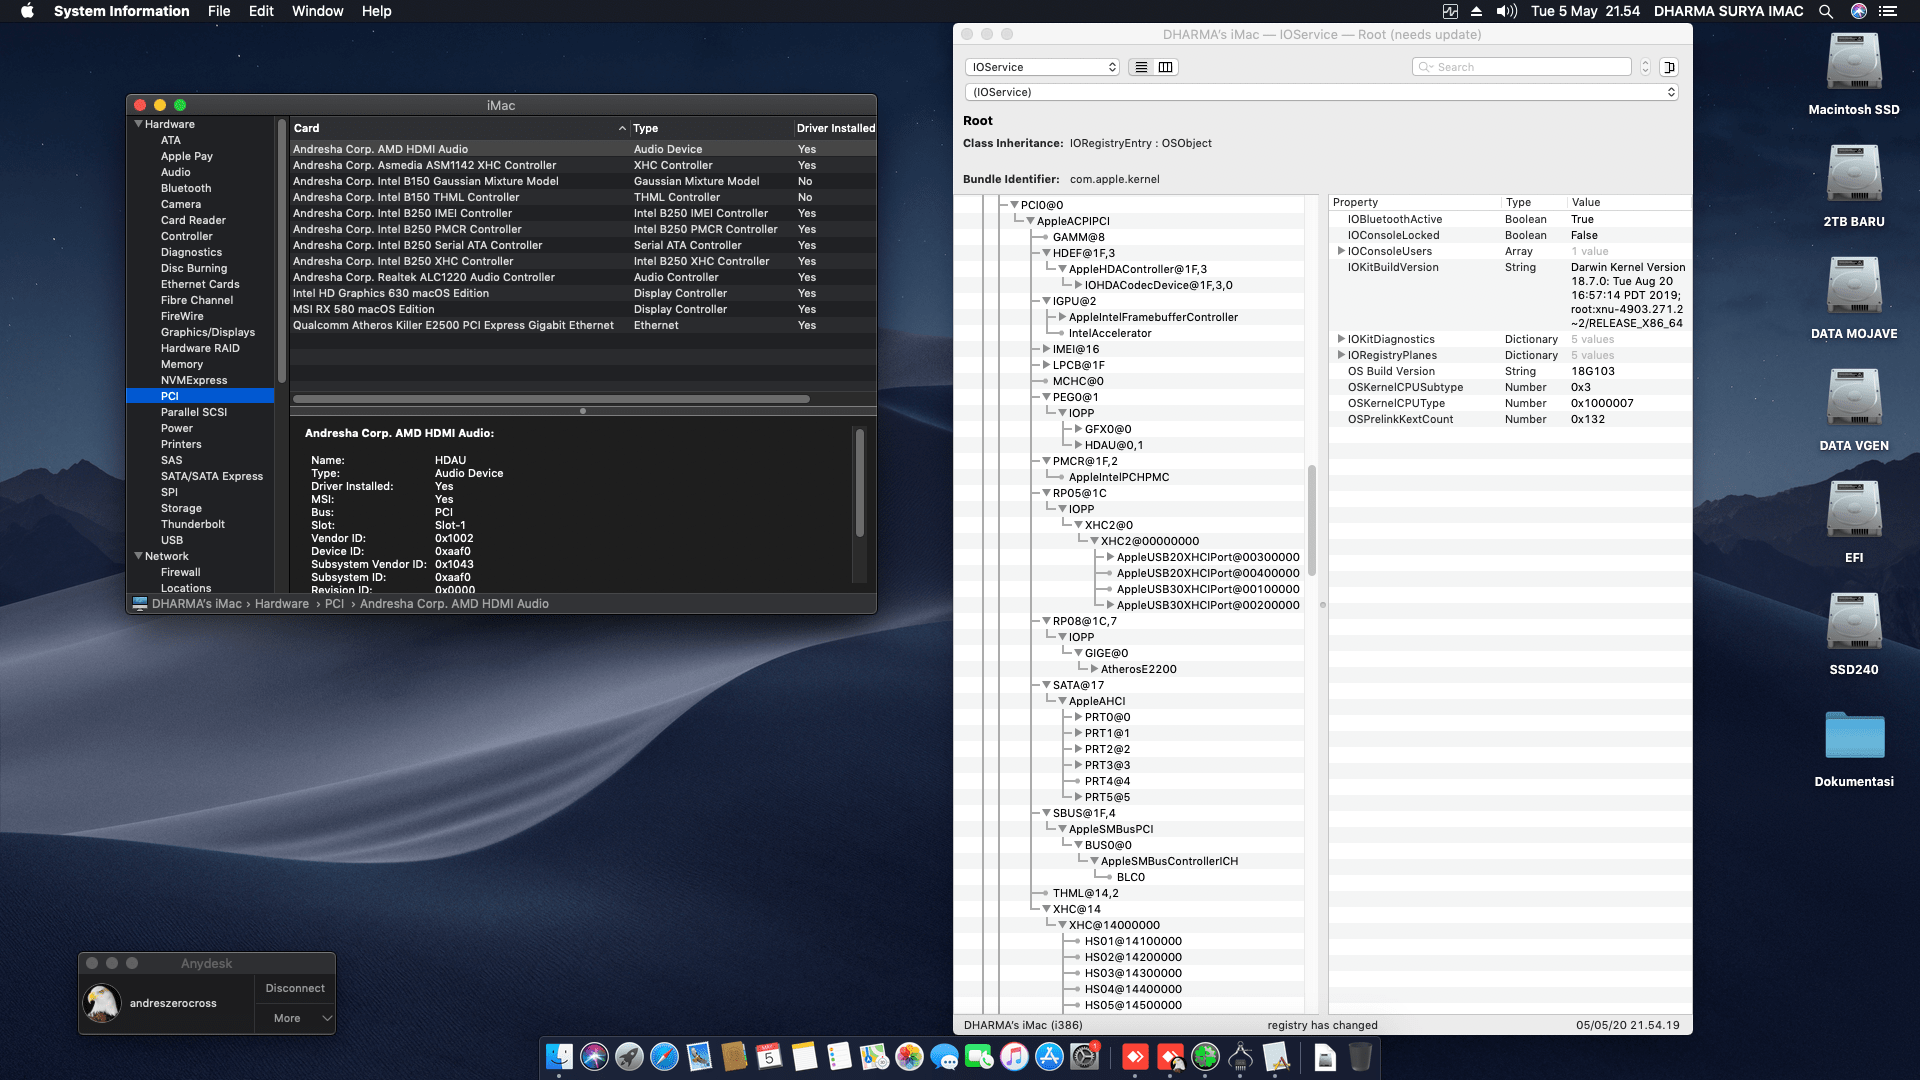Click the Card column header to sort
The height and width of the screenshot is (1080, 1920).
pyautogui.click(x=460, y=128)
